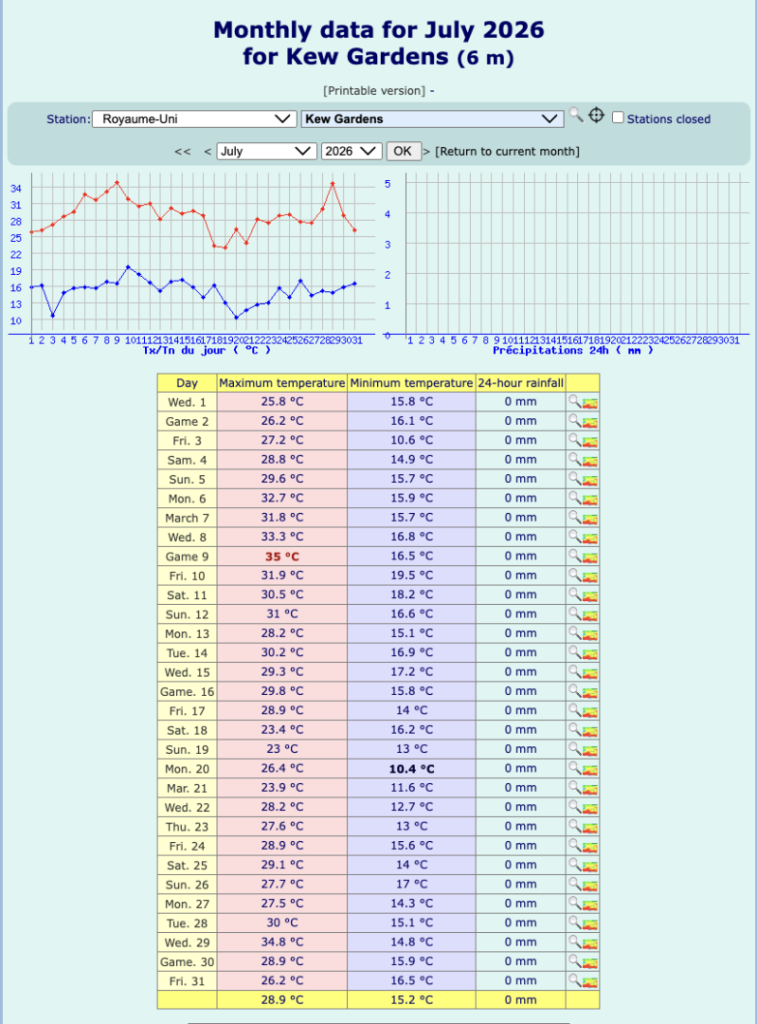Screen dimensions: 757x1024
Task: Expand the Kew Gardens station dropdown
Action: coord(432,119)
